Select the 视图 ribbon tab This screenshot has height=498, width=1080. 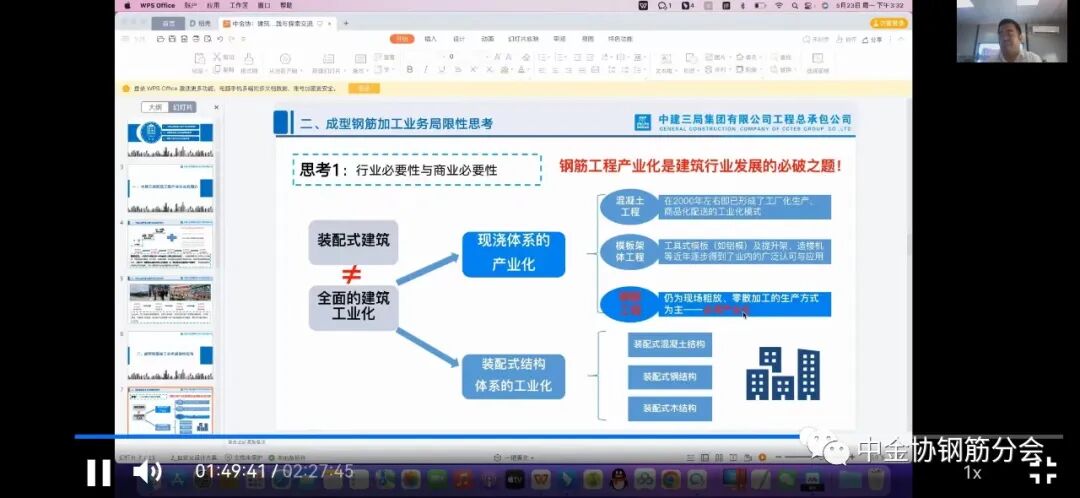588,39
